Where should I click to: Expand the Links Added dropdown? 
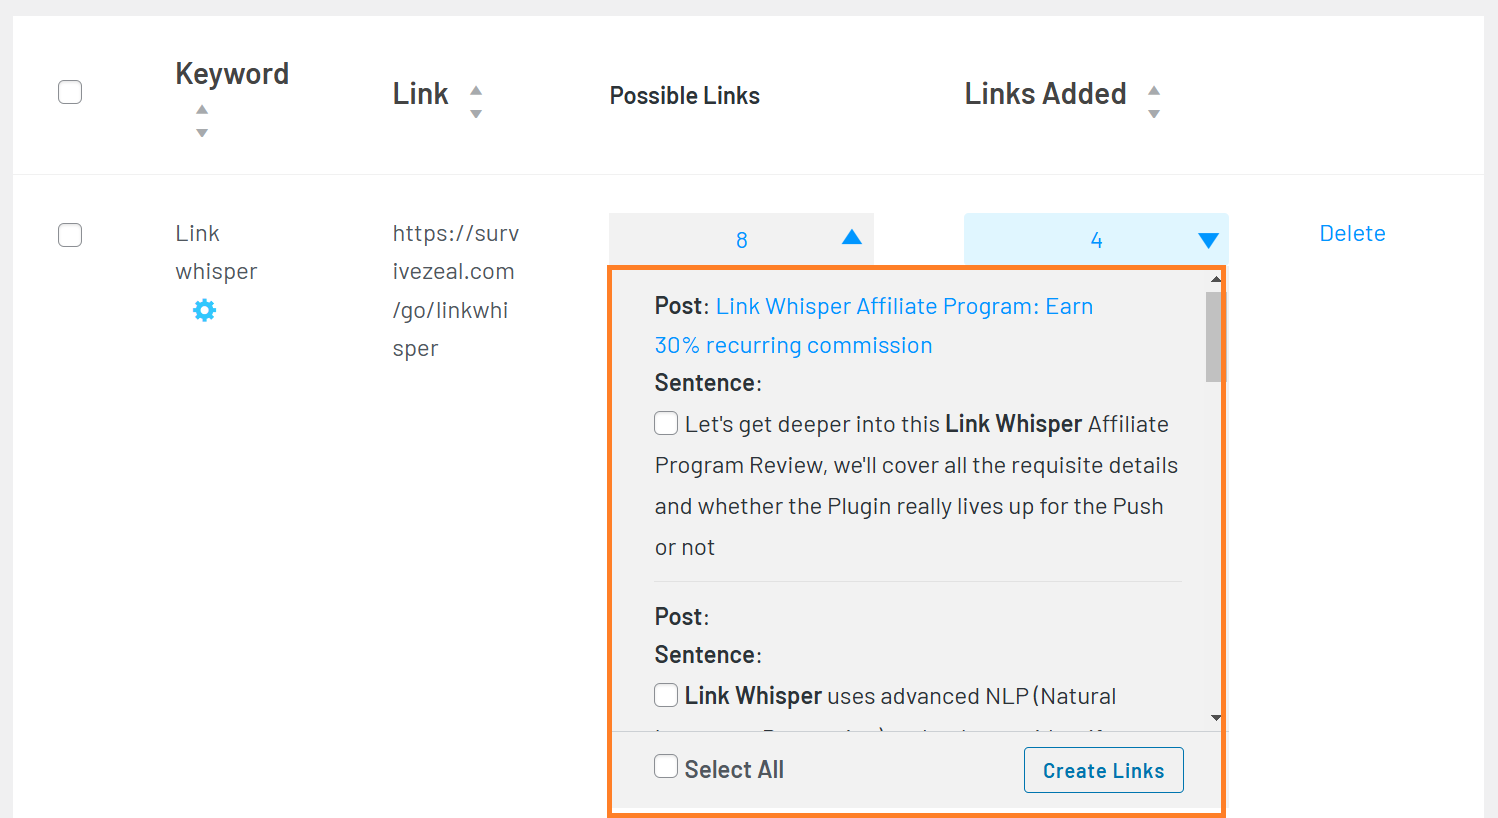[1207, 239]
